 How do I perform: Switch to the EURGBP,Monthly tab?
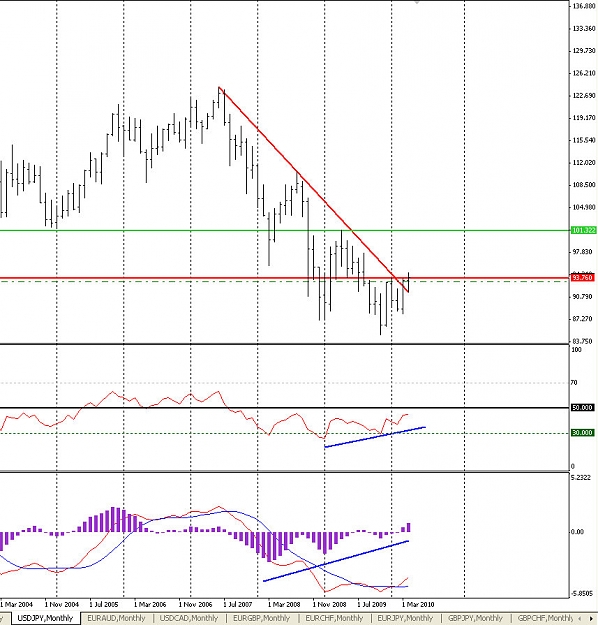tap(261, 618)
